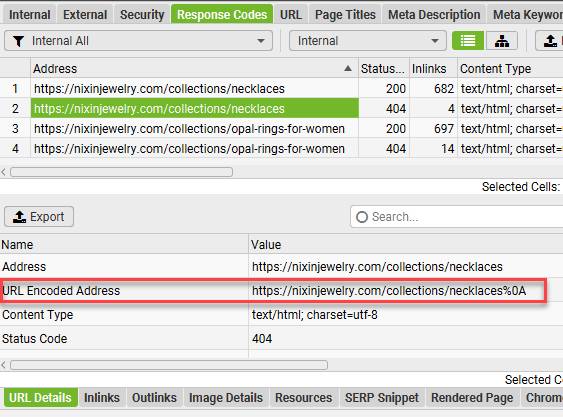Switch to tree view icon
This screenshot has height=417, width=563.
click(502, 41)
